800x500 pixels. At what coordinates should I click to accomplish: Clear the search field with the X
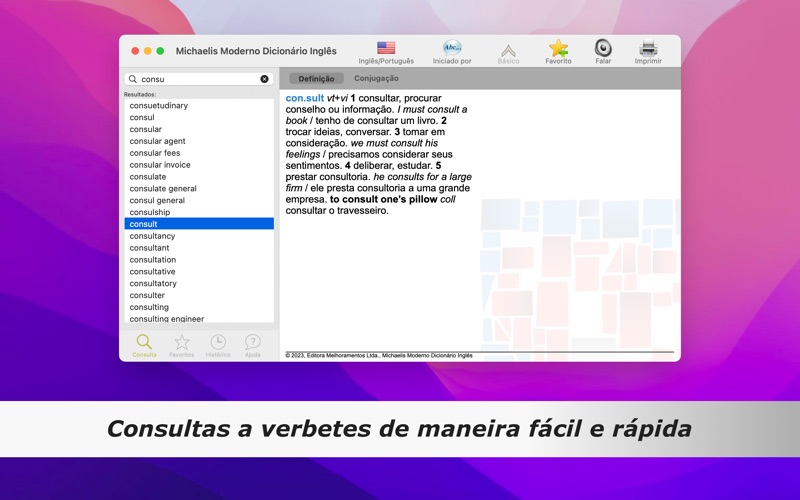(264, 79)
